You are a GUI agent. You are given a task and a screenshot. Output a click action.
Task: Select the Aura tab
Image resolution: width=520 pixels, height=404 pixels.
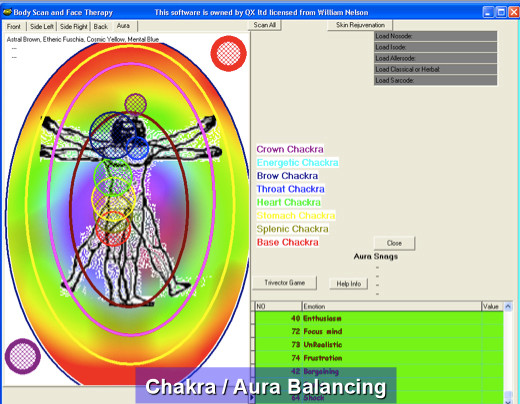(x=123, y=26)
